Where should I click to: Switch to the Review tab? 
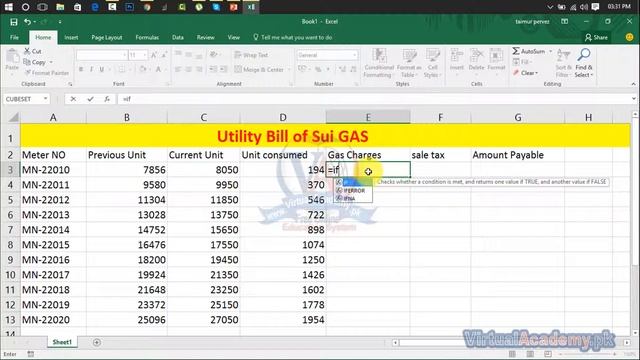pyautogui.click(x=205, y=37)
